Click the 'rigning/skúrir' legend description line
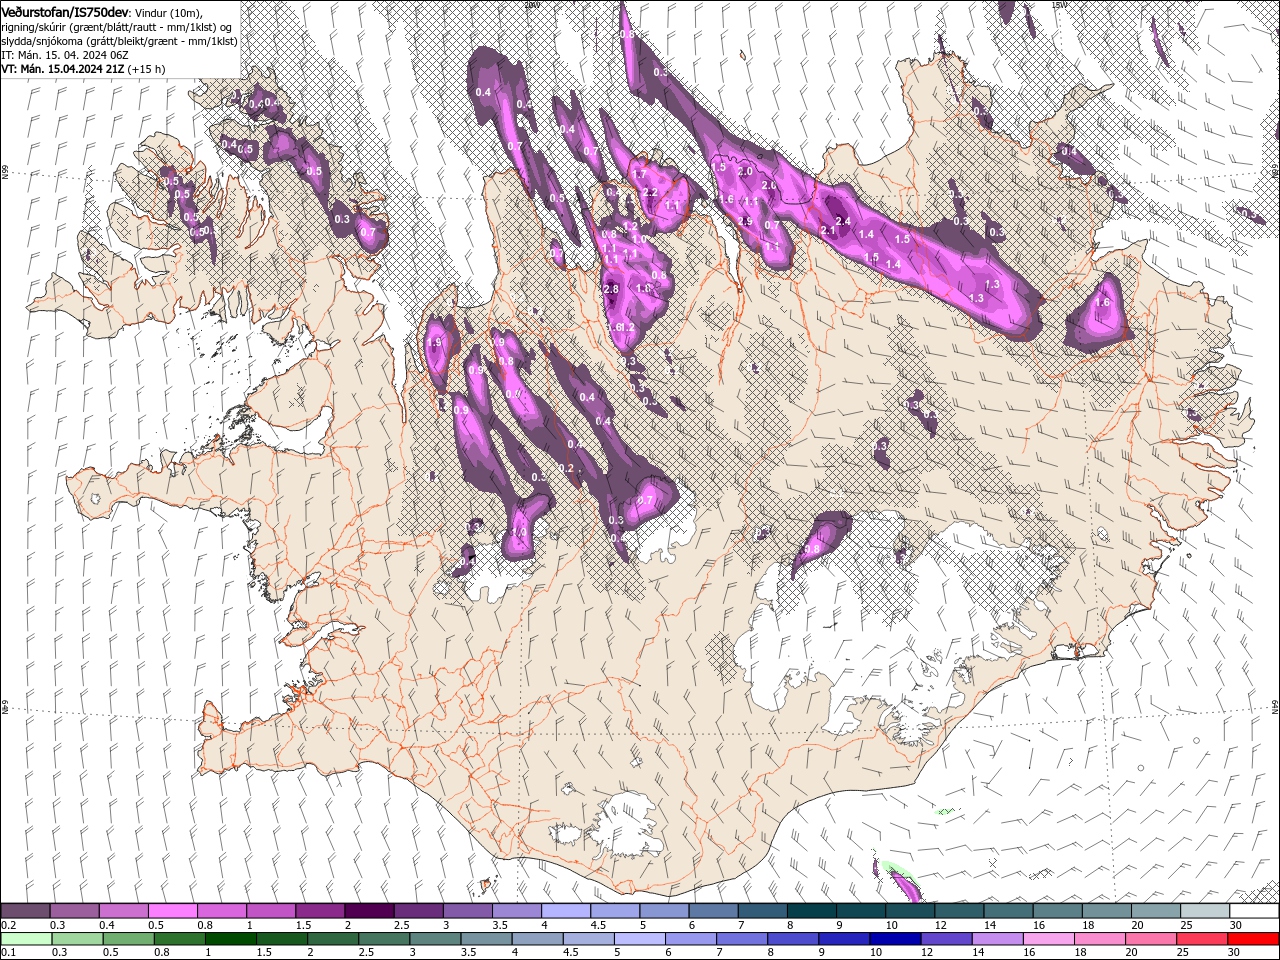 pos(117,27)
